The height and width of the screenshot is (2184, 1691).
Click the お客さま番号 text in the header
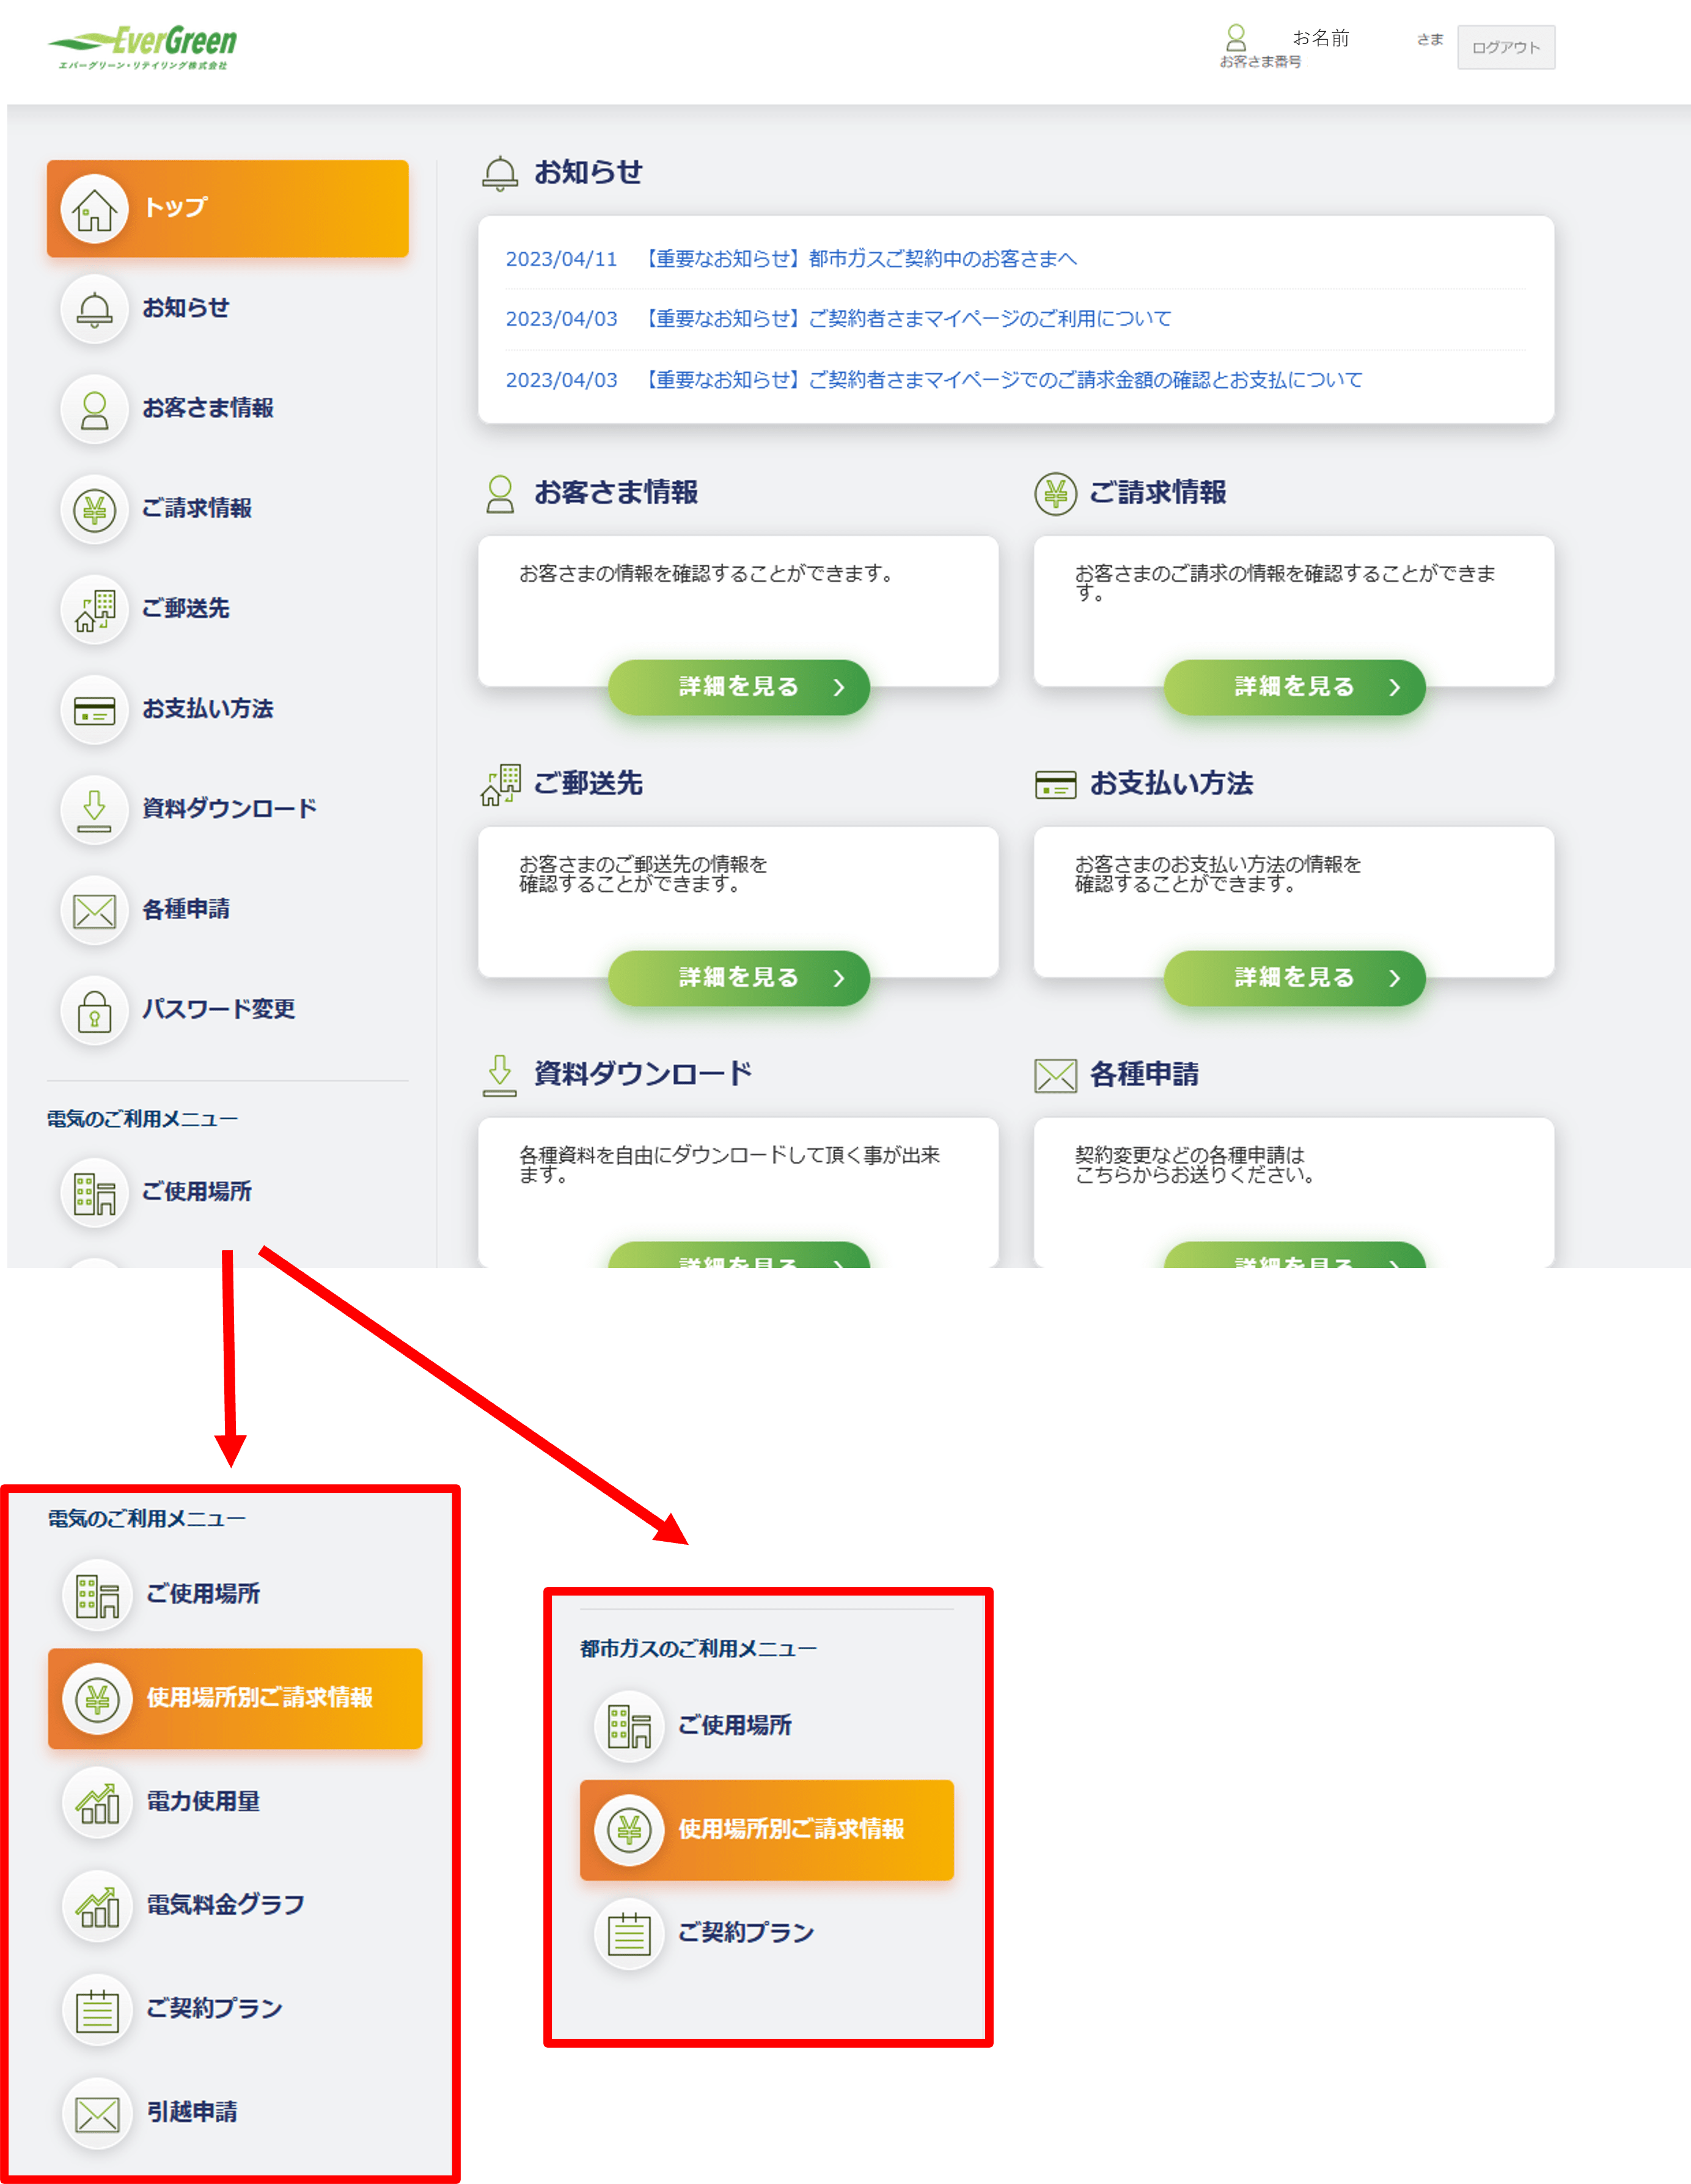click(x=1260, y=62)
